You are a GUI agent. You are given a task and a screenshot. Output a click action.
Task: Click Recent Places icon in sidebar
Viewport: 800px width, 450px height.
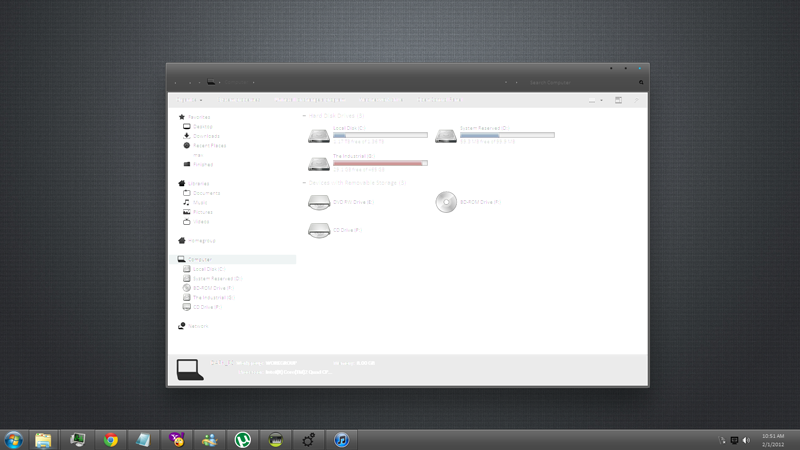187,145
